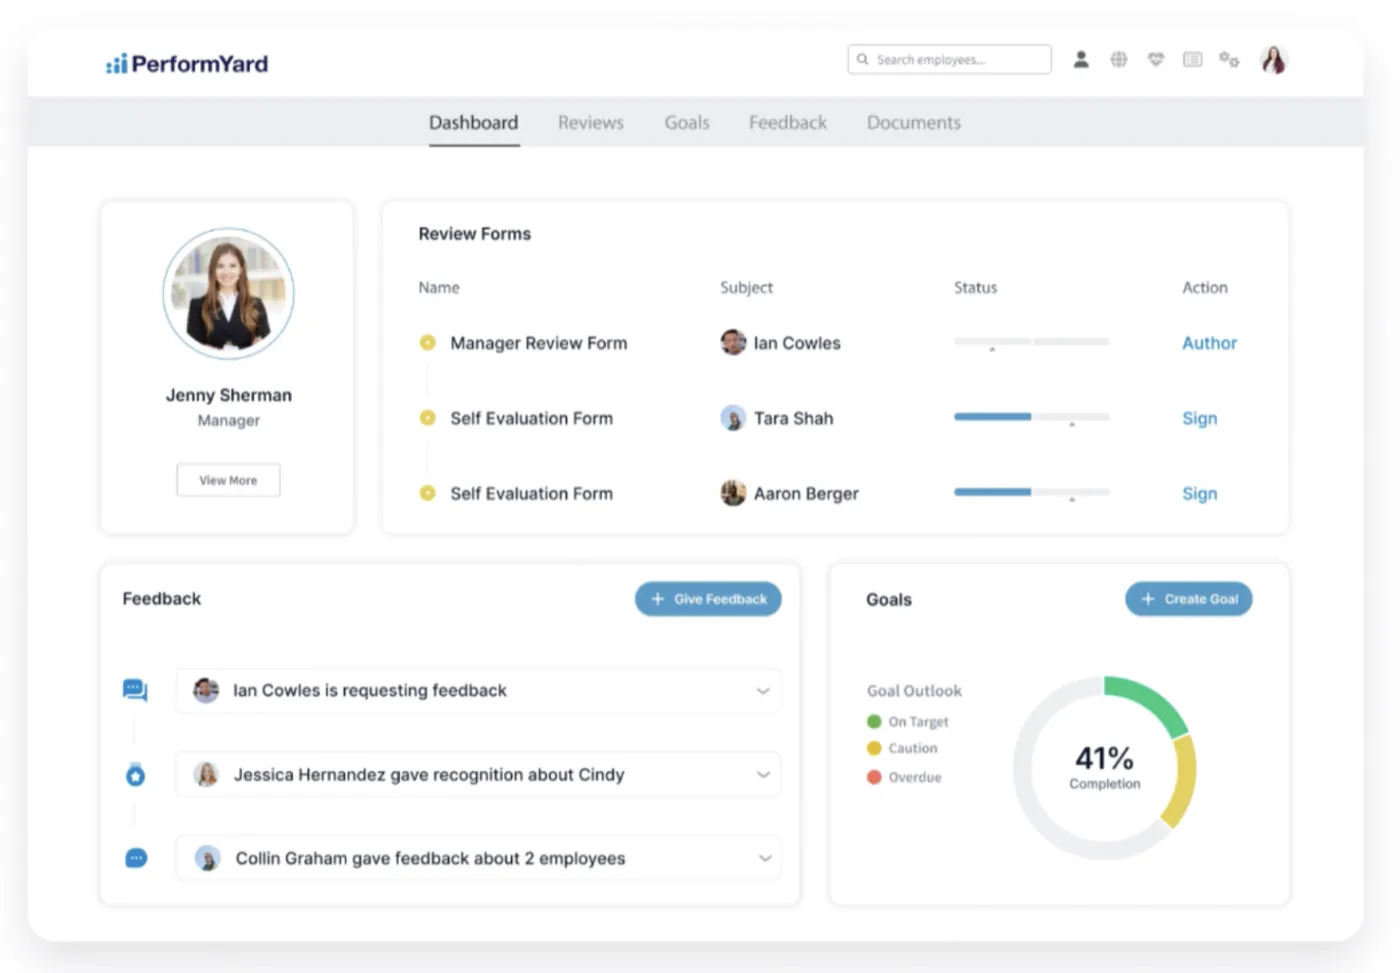
Task: Click the list form icon in the header
Action: point(1193,60)
